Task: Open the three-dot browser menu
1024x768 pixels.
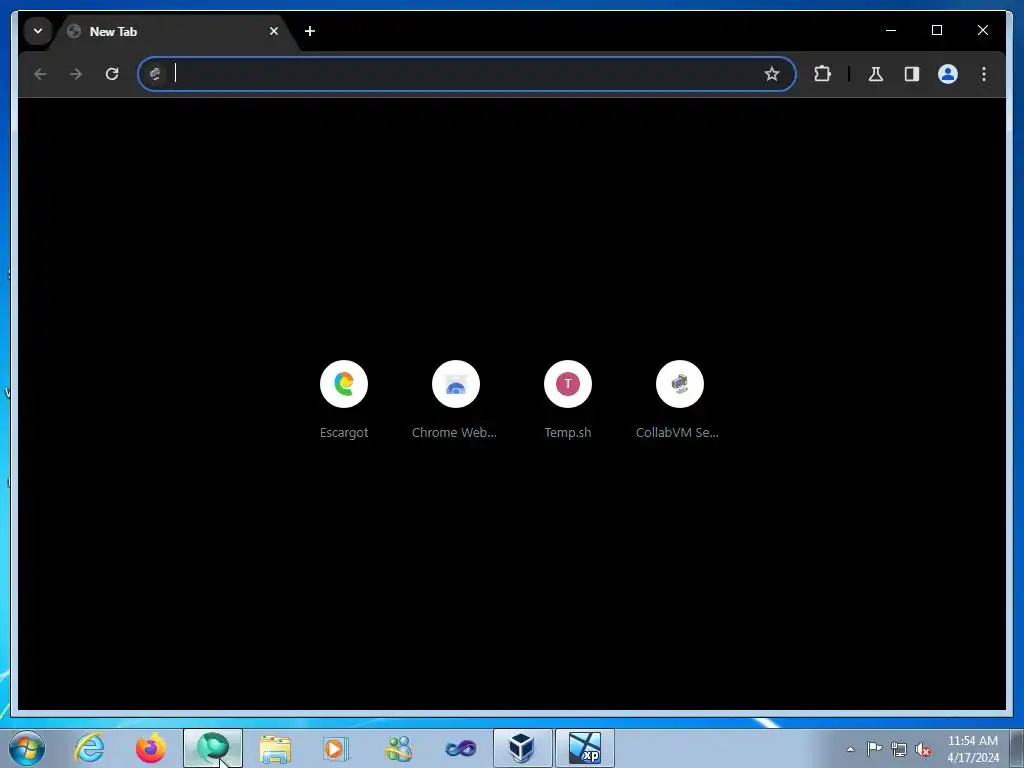Action: [x=984, y=74]
